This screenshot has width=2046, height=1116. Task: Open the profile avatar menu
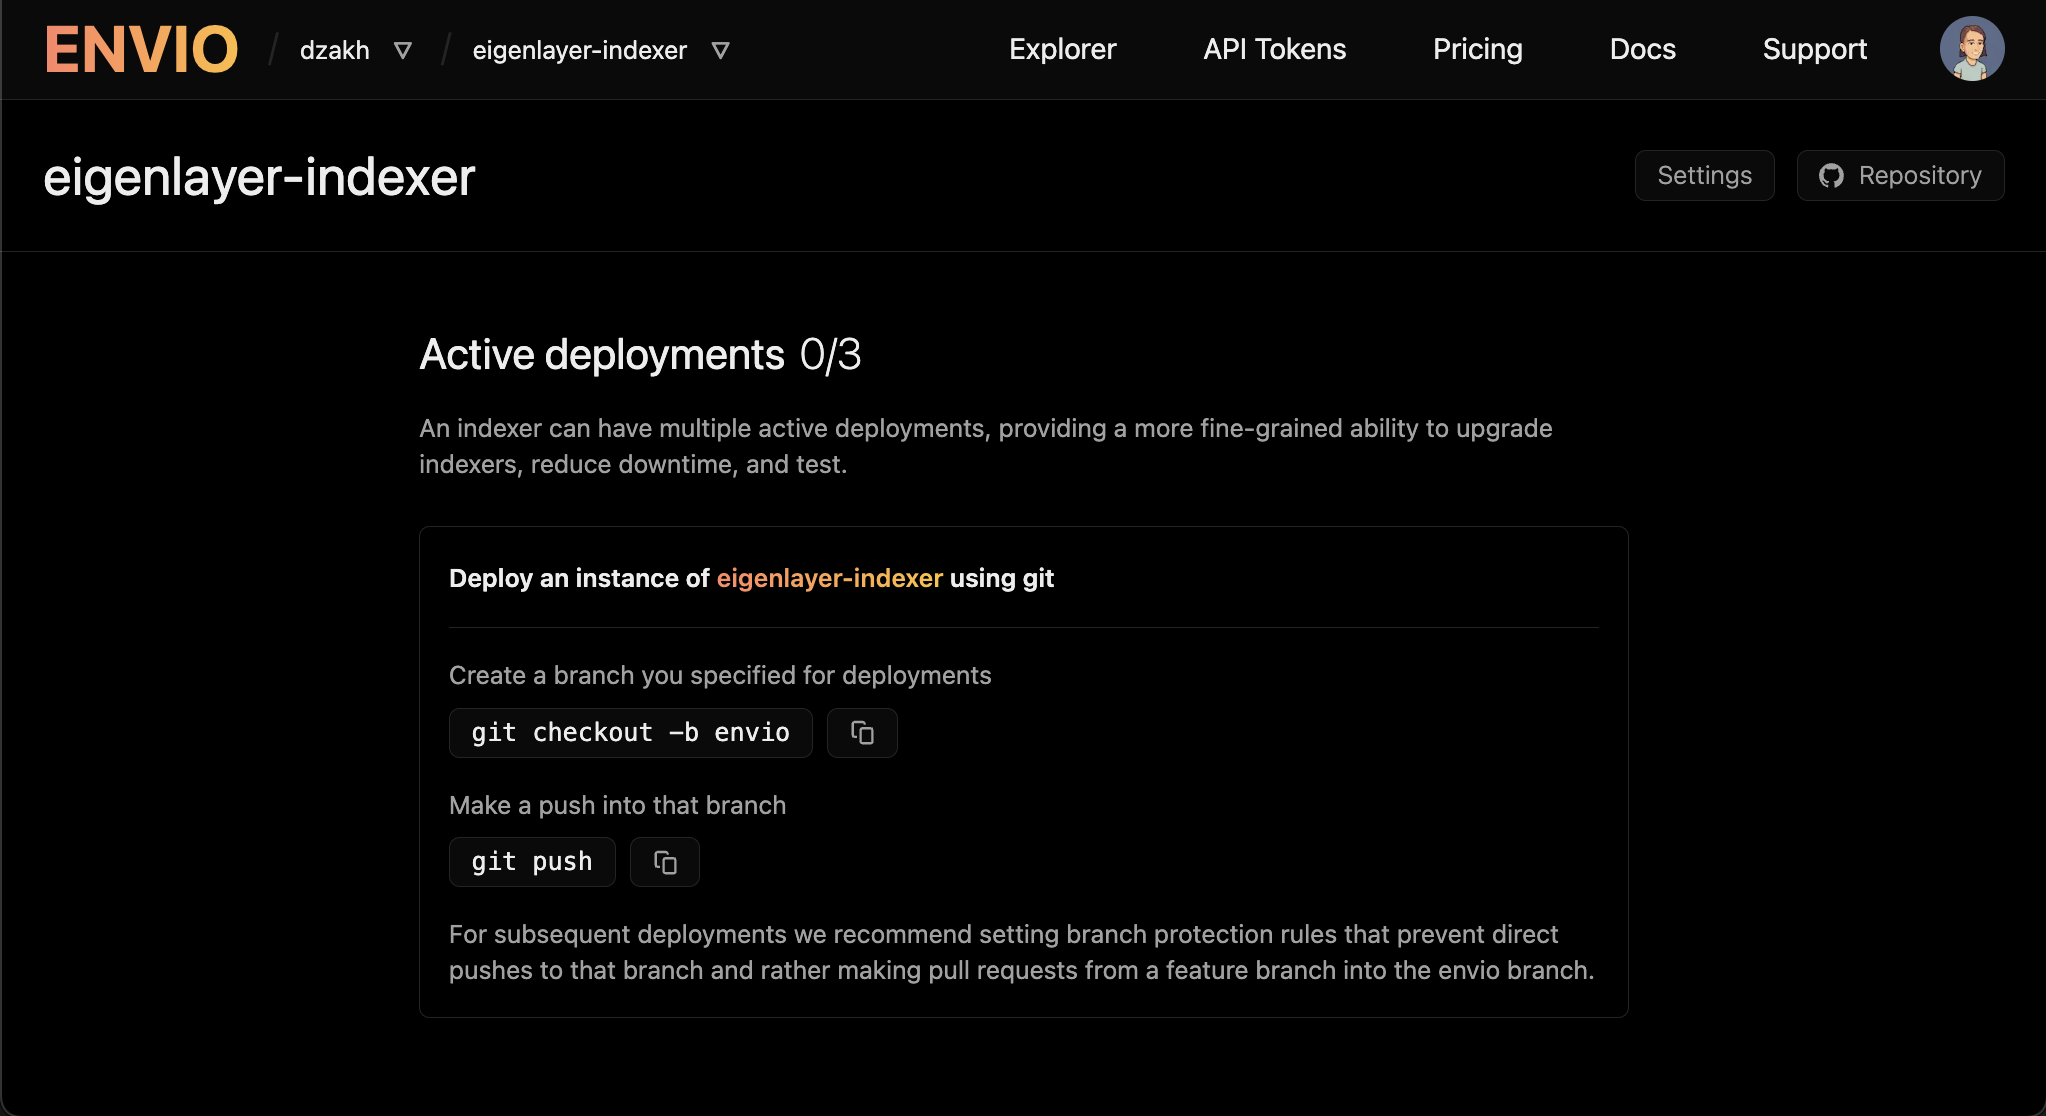[x=1971, y=48]
